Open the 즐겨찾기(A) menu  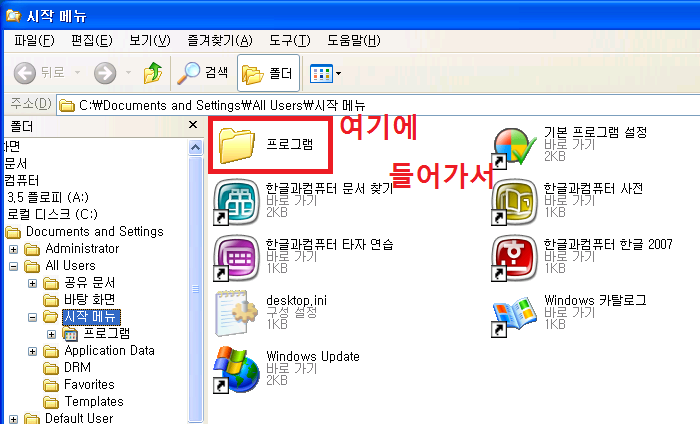pyautogui.click(x=220, y=41)
